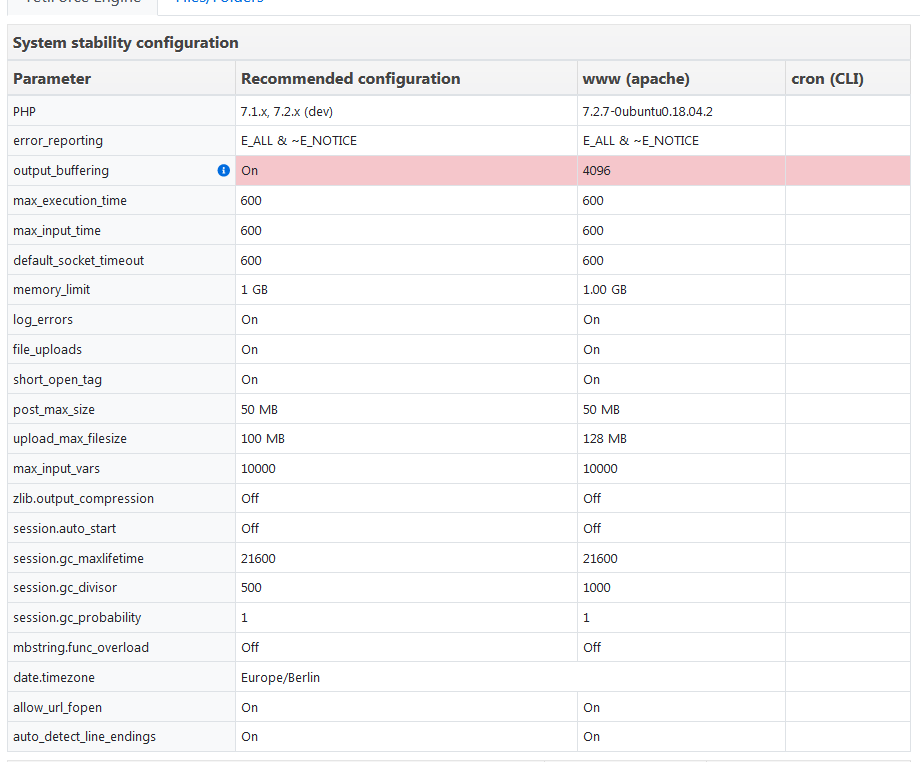920x762 pixels.
Task: Select the 'memory_limit' parameter name
Action: (52, 290)
